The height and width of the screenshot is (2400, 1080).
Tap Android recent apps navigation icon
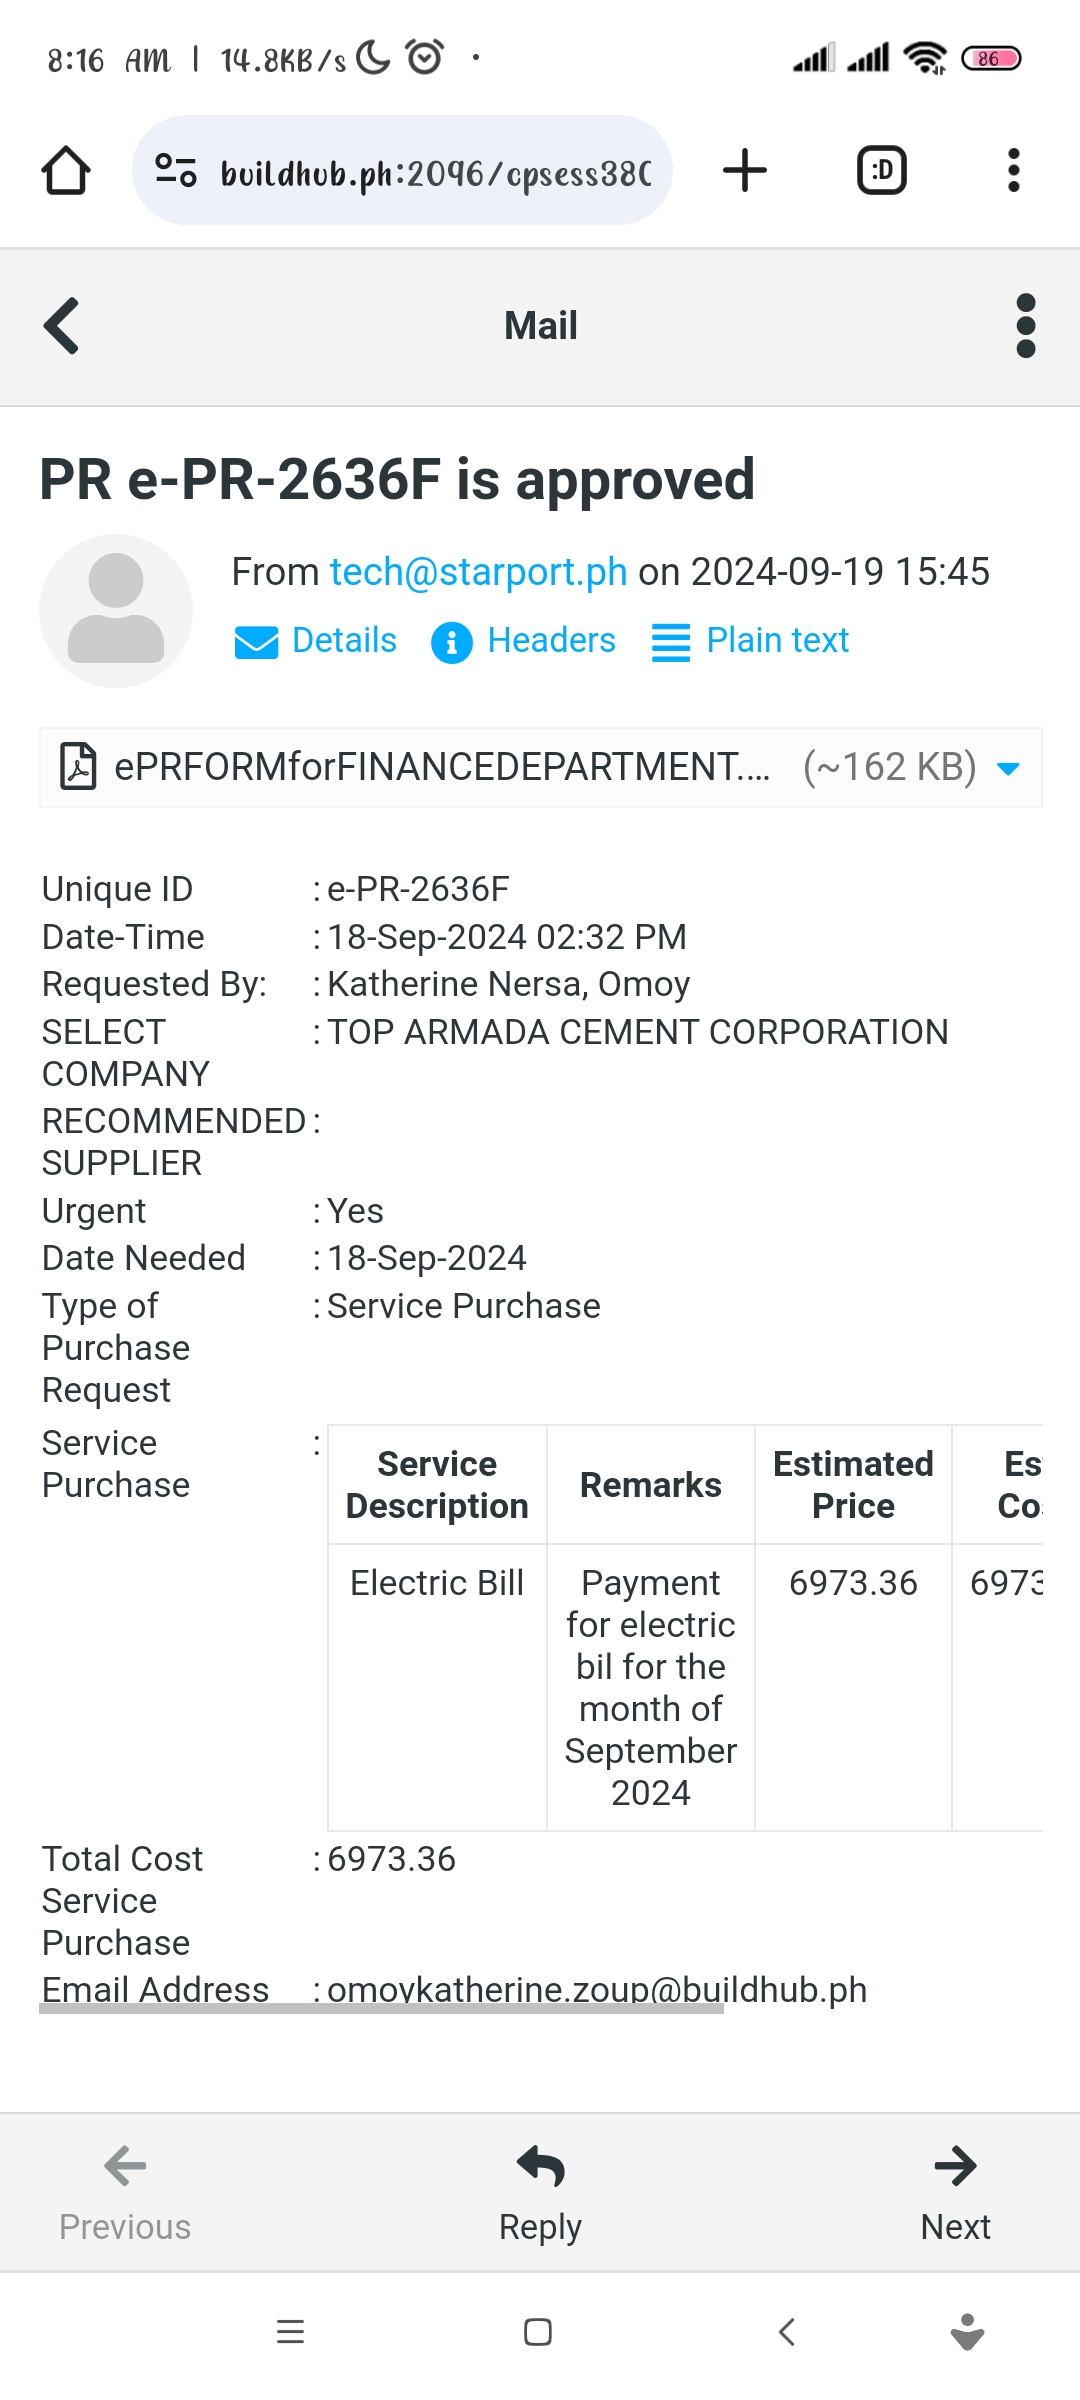(290, 2332)
